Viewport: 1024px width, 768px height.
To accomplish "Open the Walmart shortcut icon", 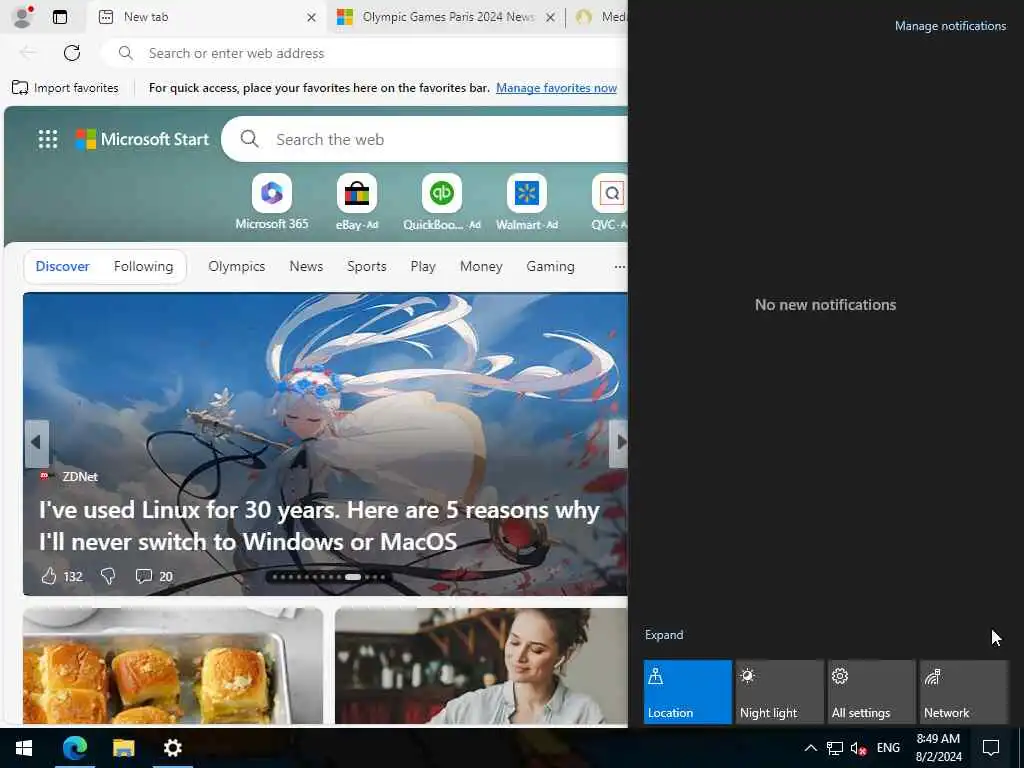I will pos(526,193).
